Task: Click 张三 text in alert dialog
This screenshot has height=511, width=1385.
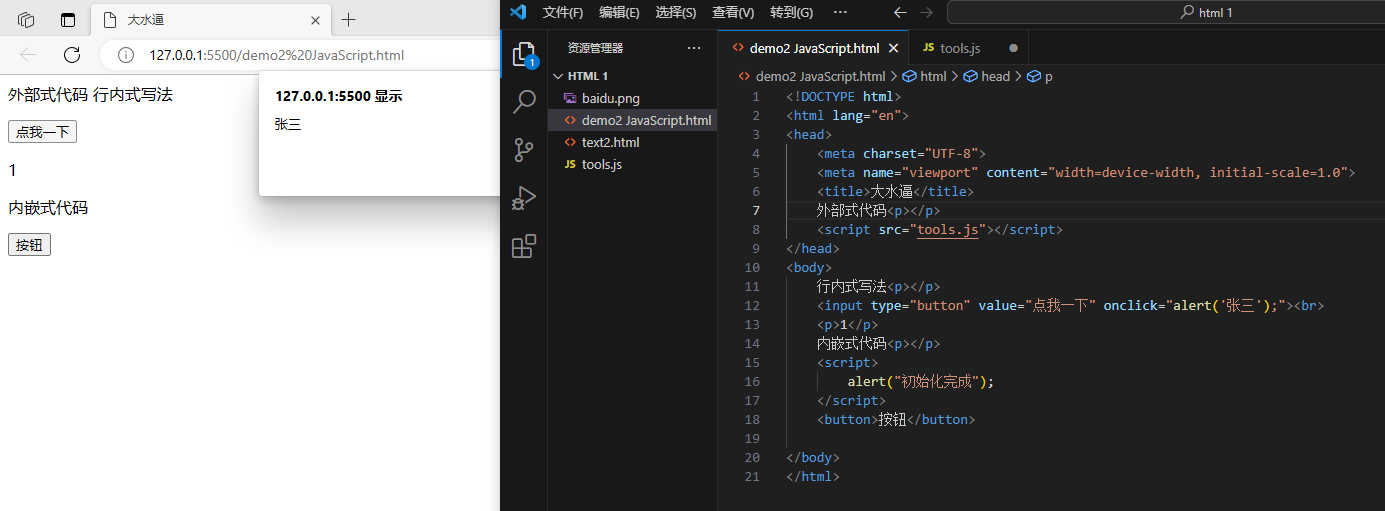Action: [288, 125]
